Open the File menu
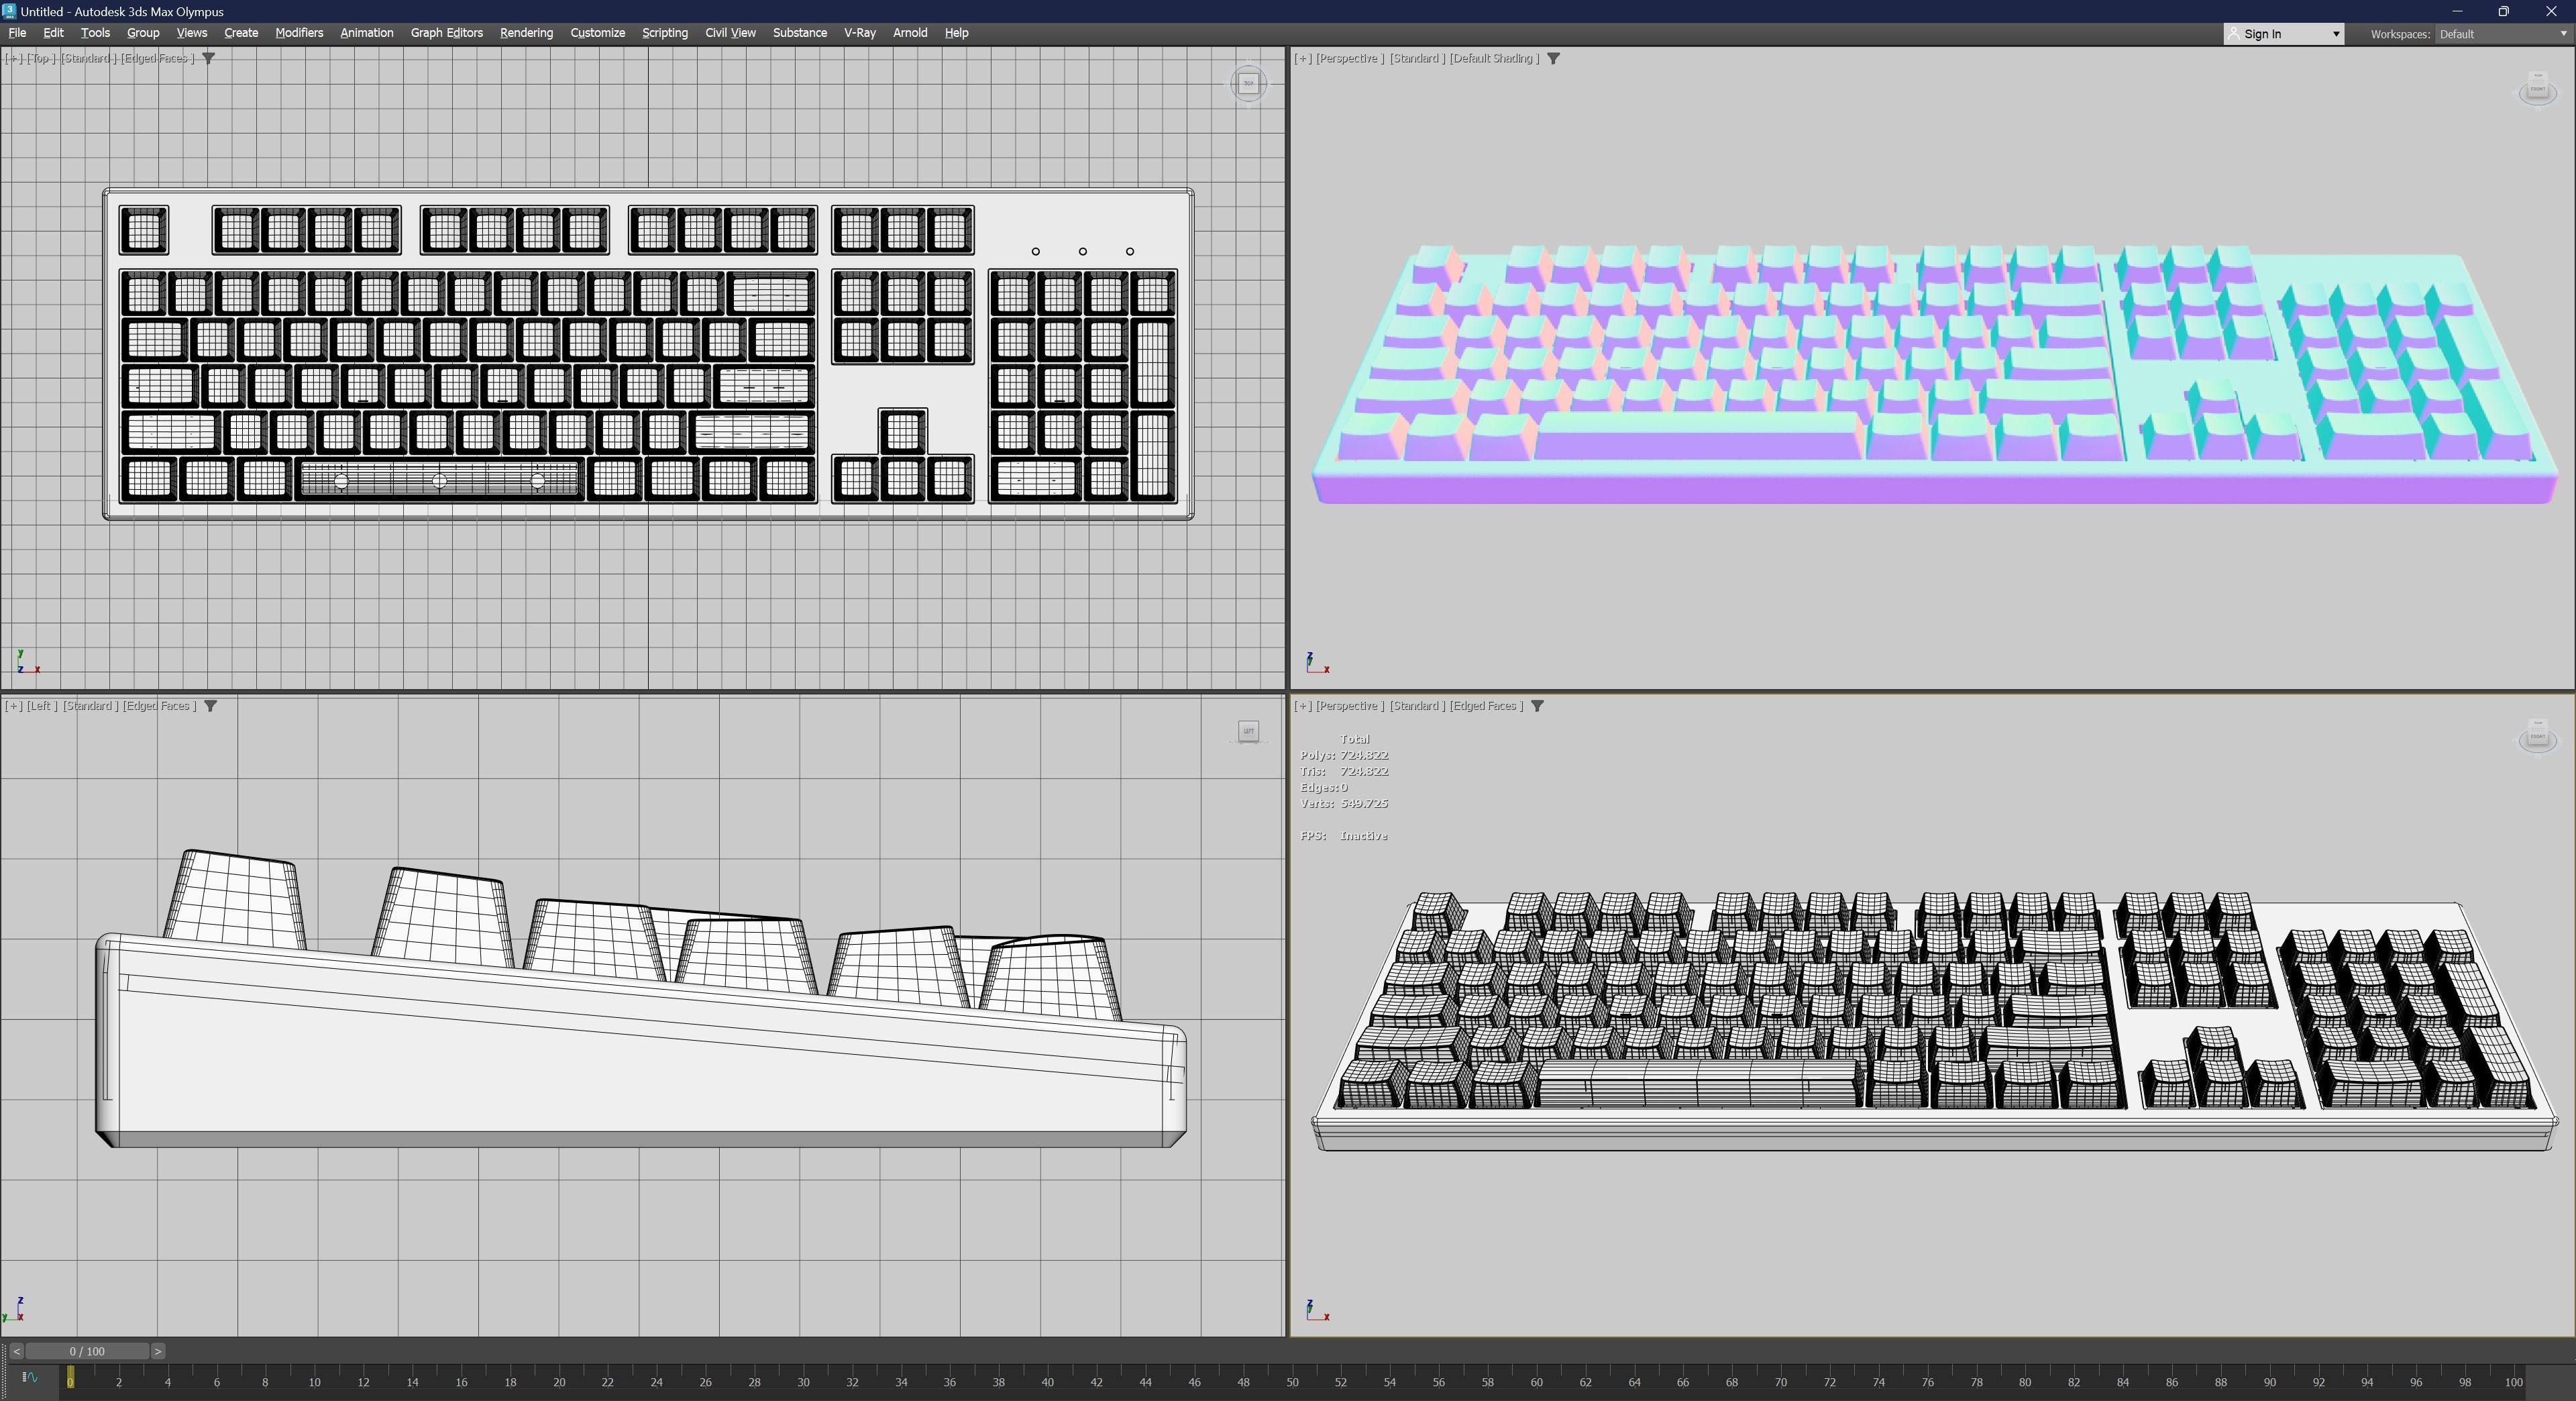This screenshot has width=2576, height=1401. click(x=17, y=33)
